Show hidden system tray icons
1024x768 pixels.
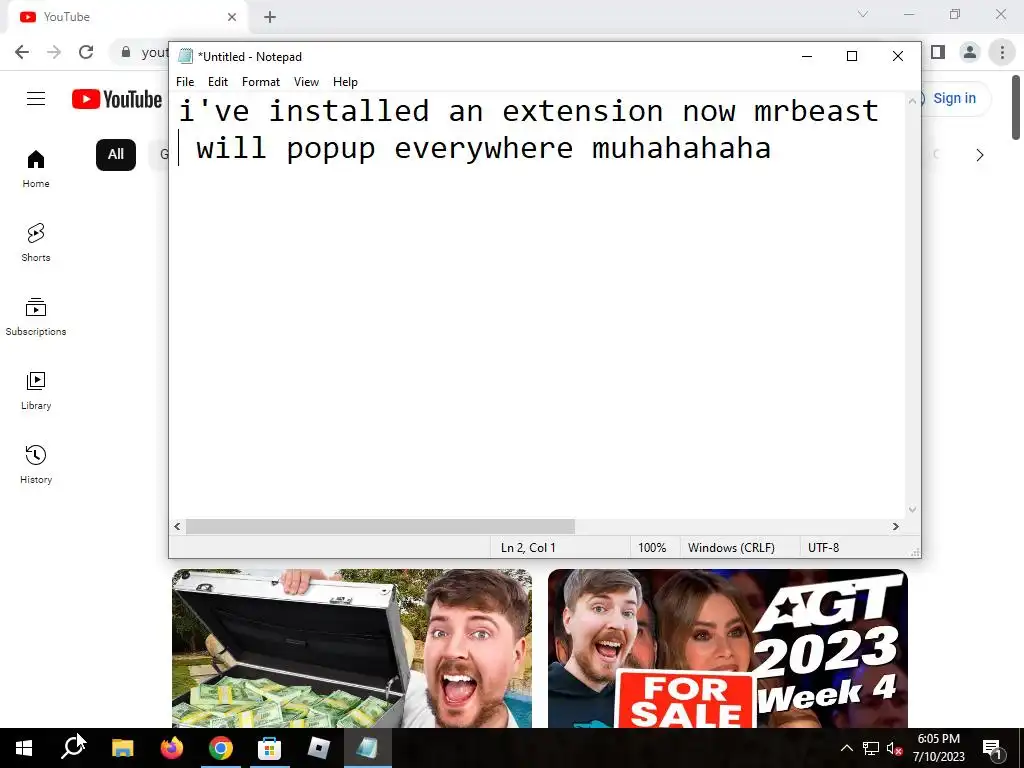846,748
